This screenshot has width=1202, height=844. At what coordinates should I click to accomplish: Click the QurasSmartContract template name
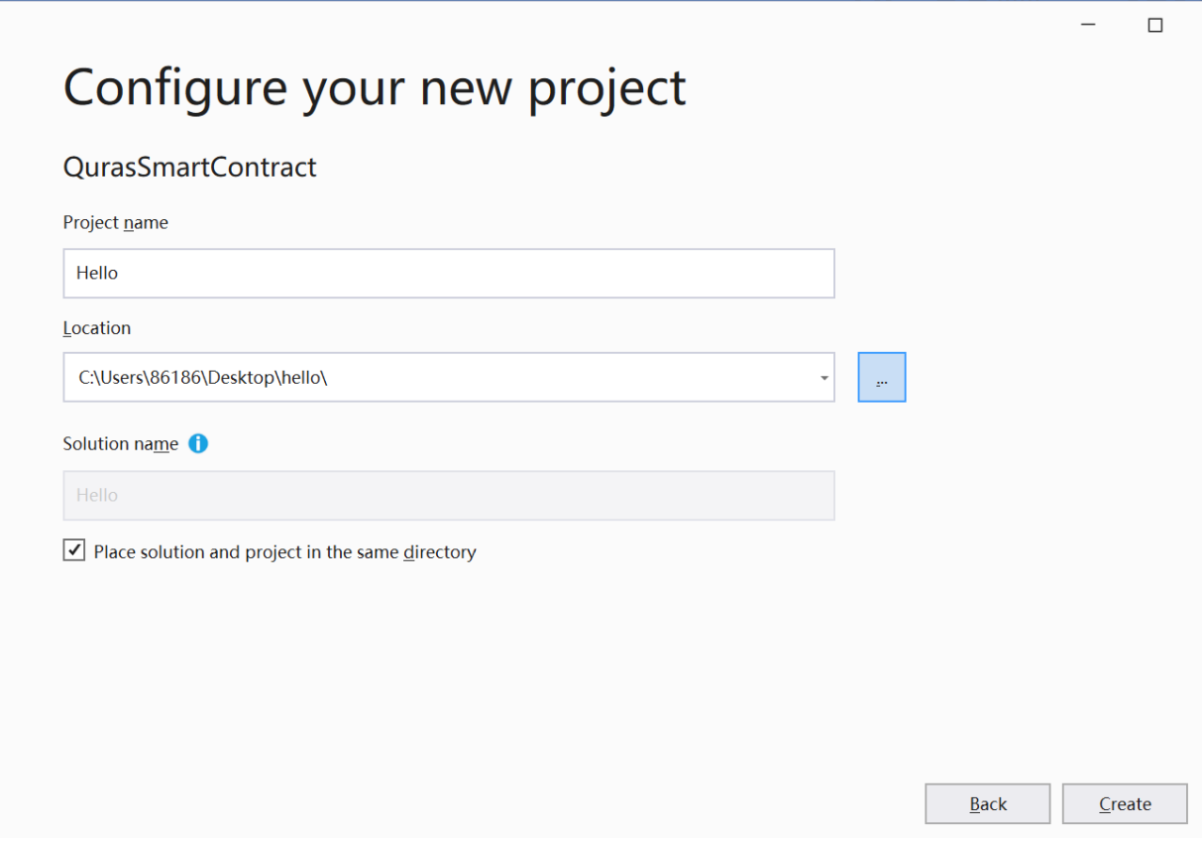(189, 167)
